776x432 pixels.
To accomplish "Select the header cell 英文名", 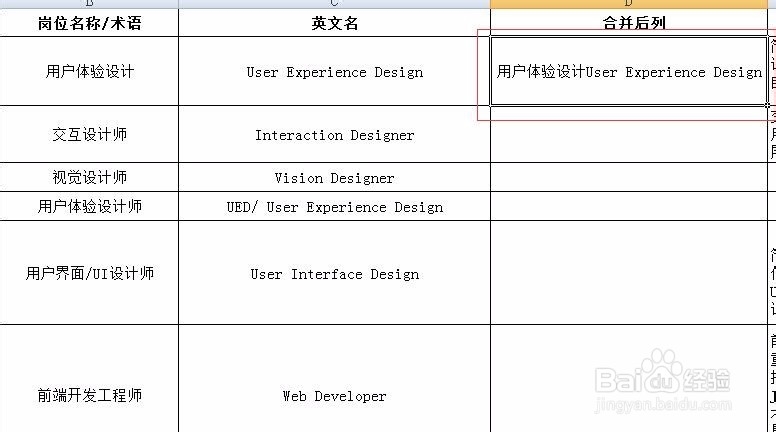I will pyautogui.click(x=335, y=23).
